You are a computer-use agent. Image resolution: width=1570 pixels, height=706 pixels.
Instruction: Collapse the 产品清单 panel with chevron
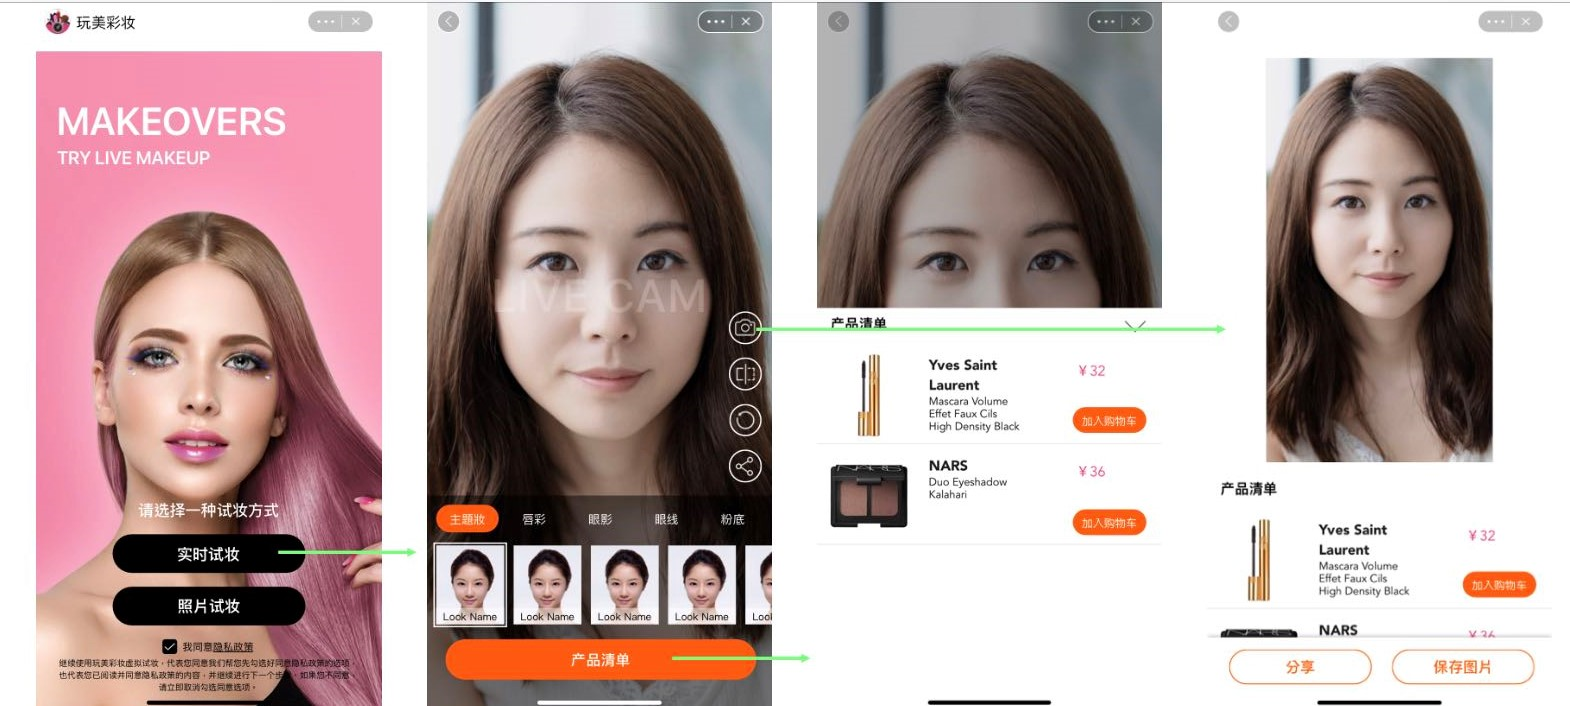(1135, 326)
